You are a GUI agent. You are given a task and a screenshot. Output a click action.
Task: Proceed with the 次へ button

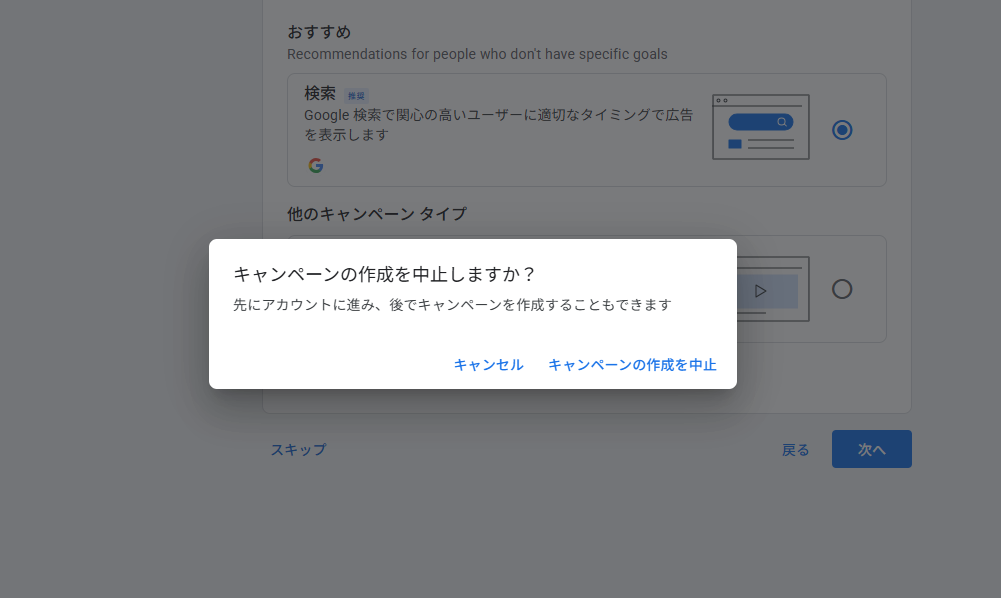tap(871, 450)
